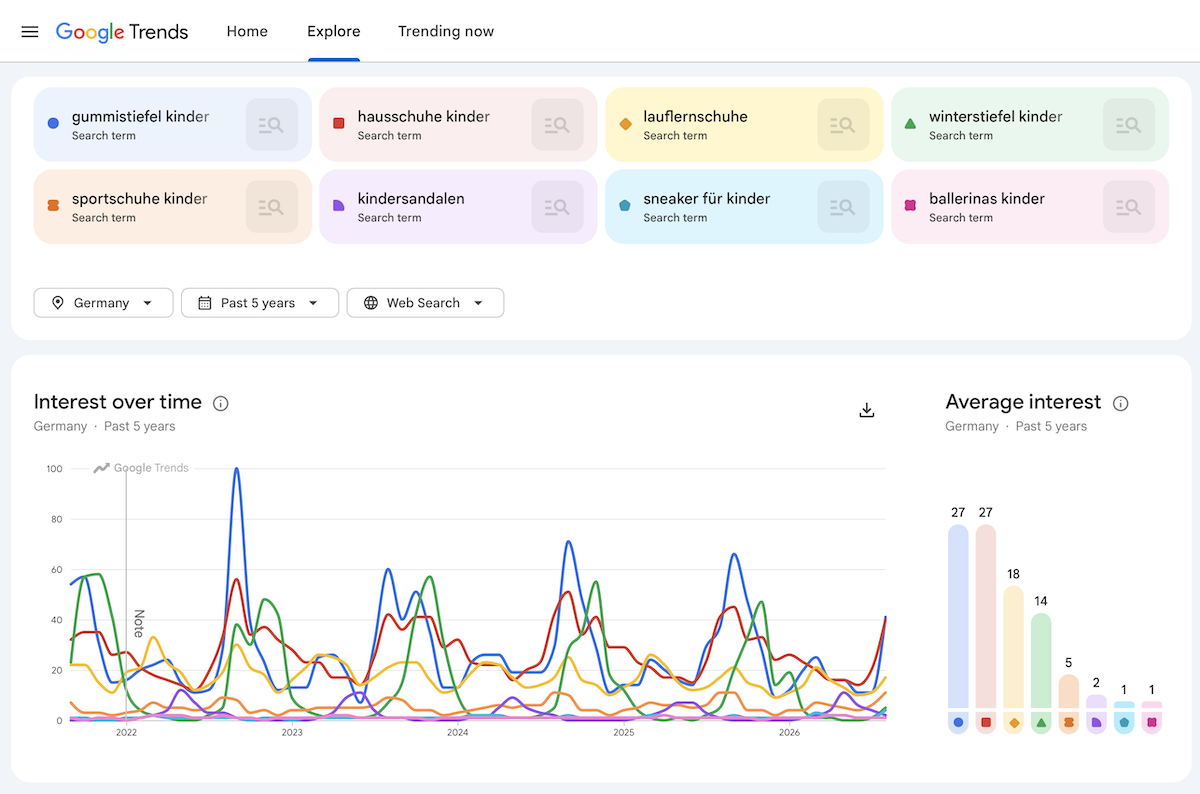The width and height of the screenshot is (1200, 794).
Task: Open search details icon for sneaker für kinder
Action: pyautogui.click(x=844, y=207)
